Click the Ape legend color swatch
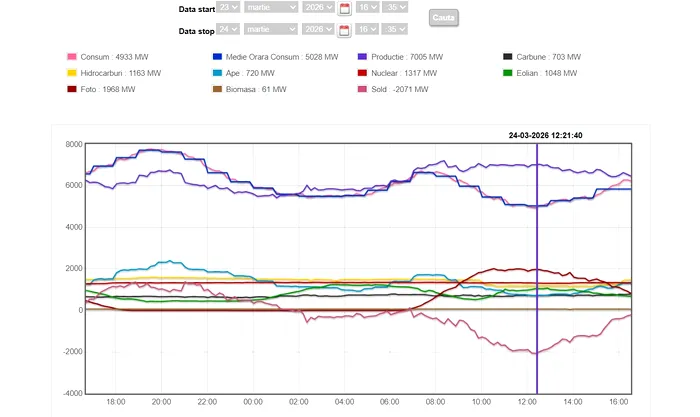This screenshot has height=417, width=700. [x=218, y=73]
